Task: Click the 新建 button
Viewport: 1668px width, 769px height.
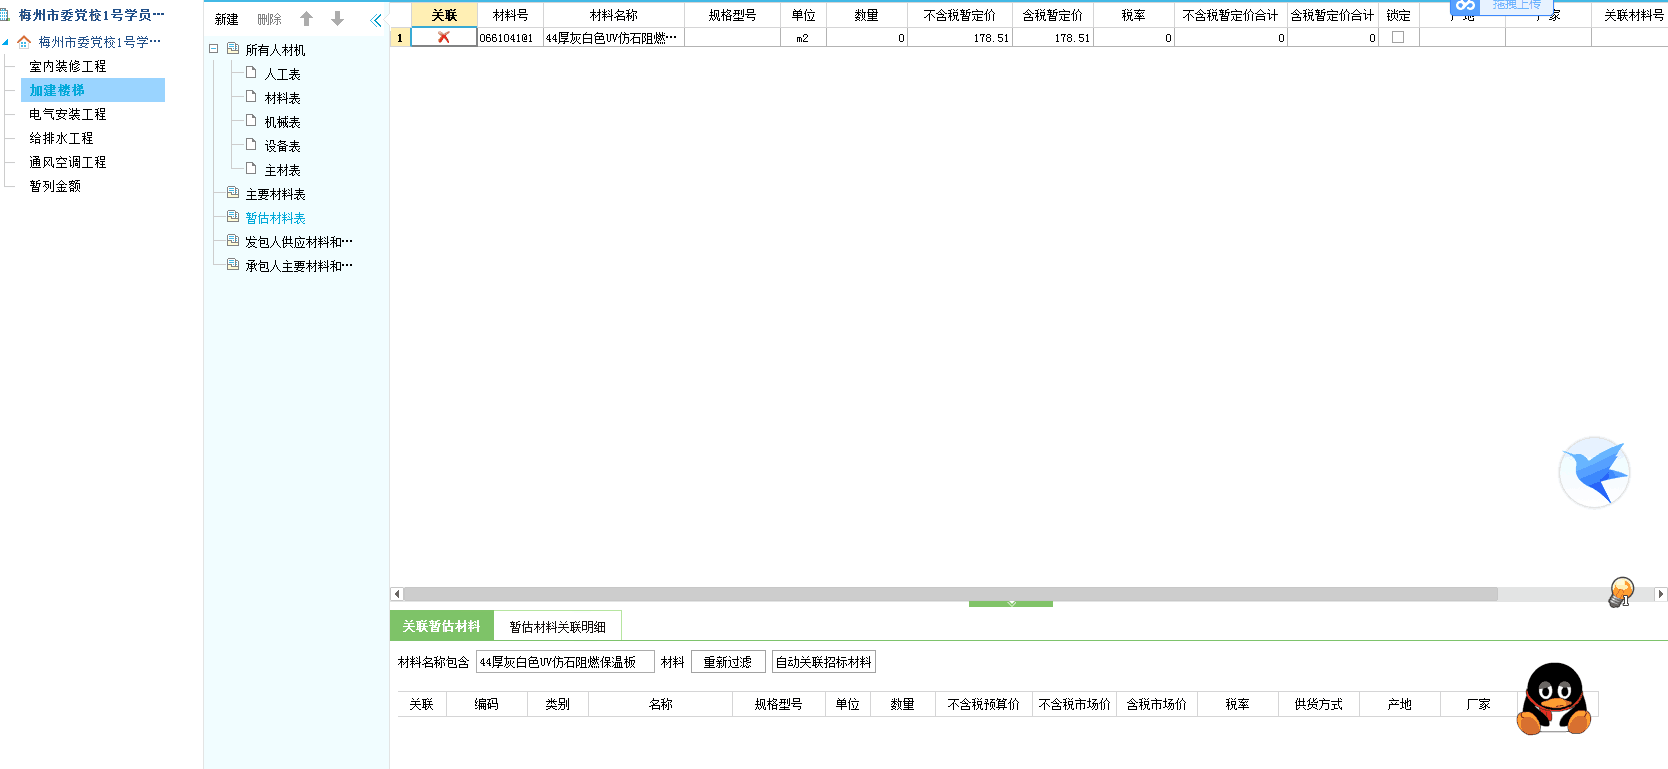Action: [x=227, y=19]
